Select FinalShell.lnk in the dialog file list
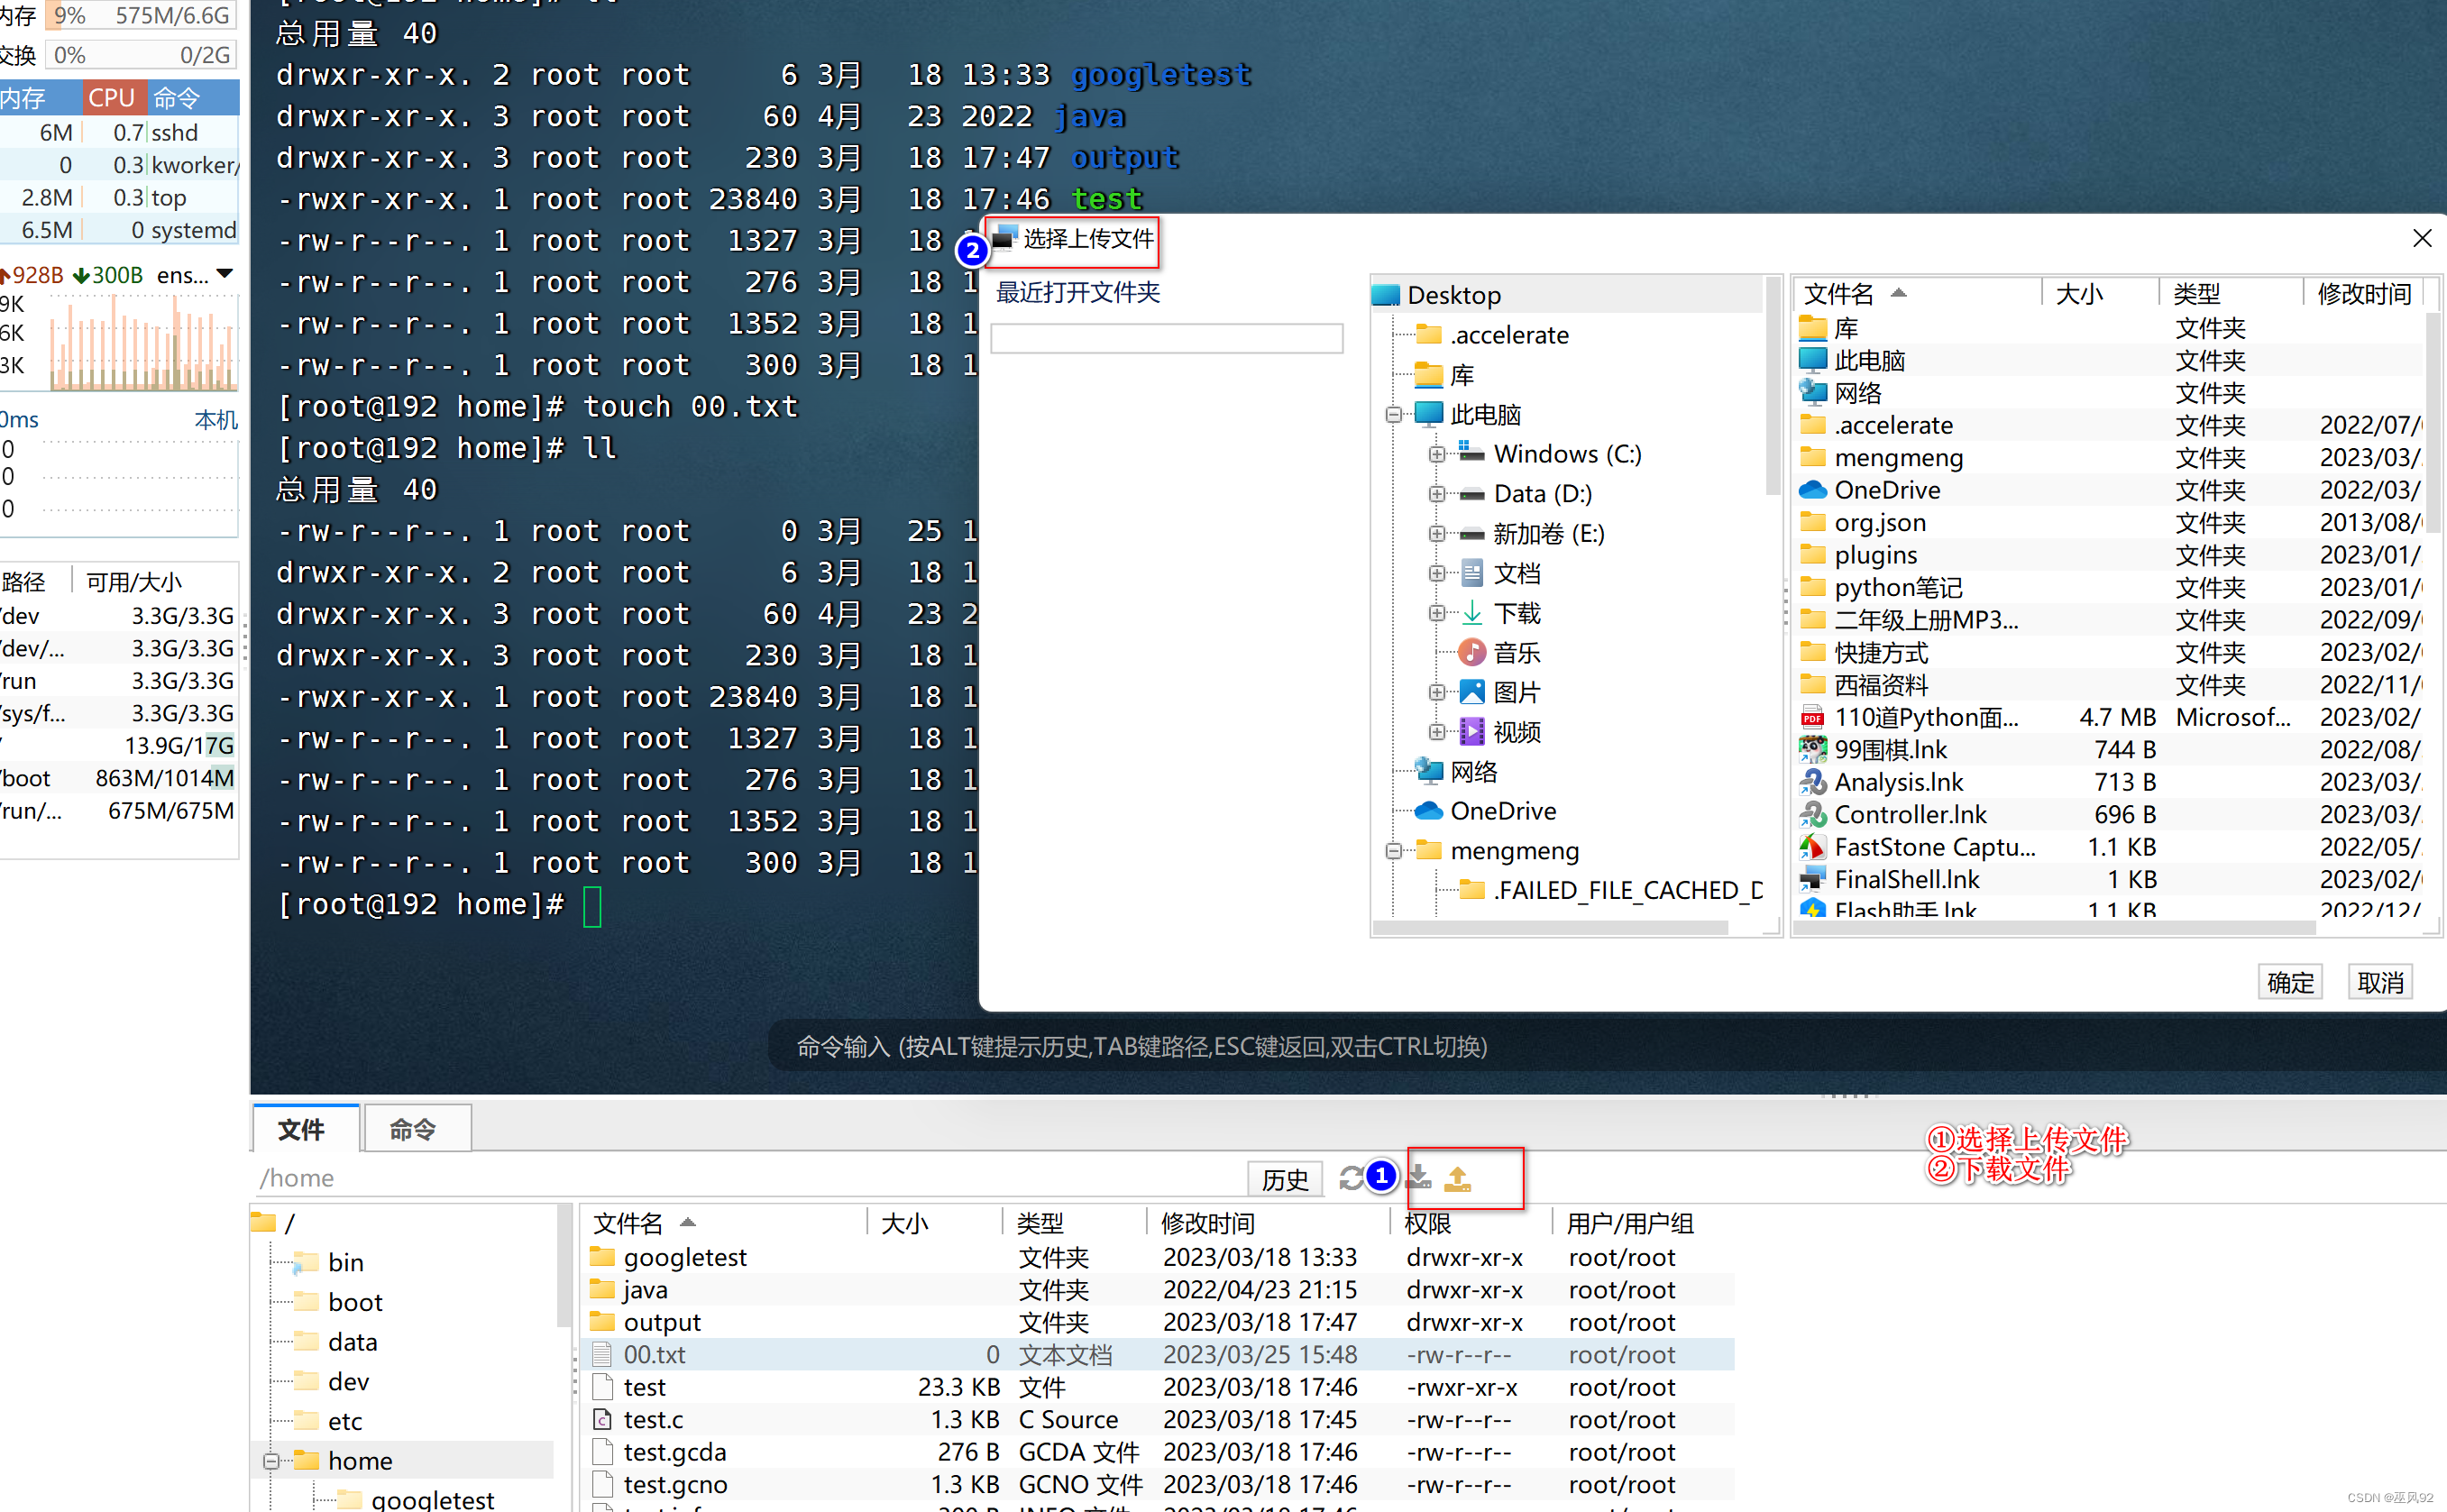The image size is (2447, 1512). [1905, 878]
